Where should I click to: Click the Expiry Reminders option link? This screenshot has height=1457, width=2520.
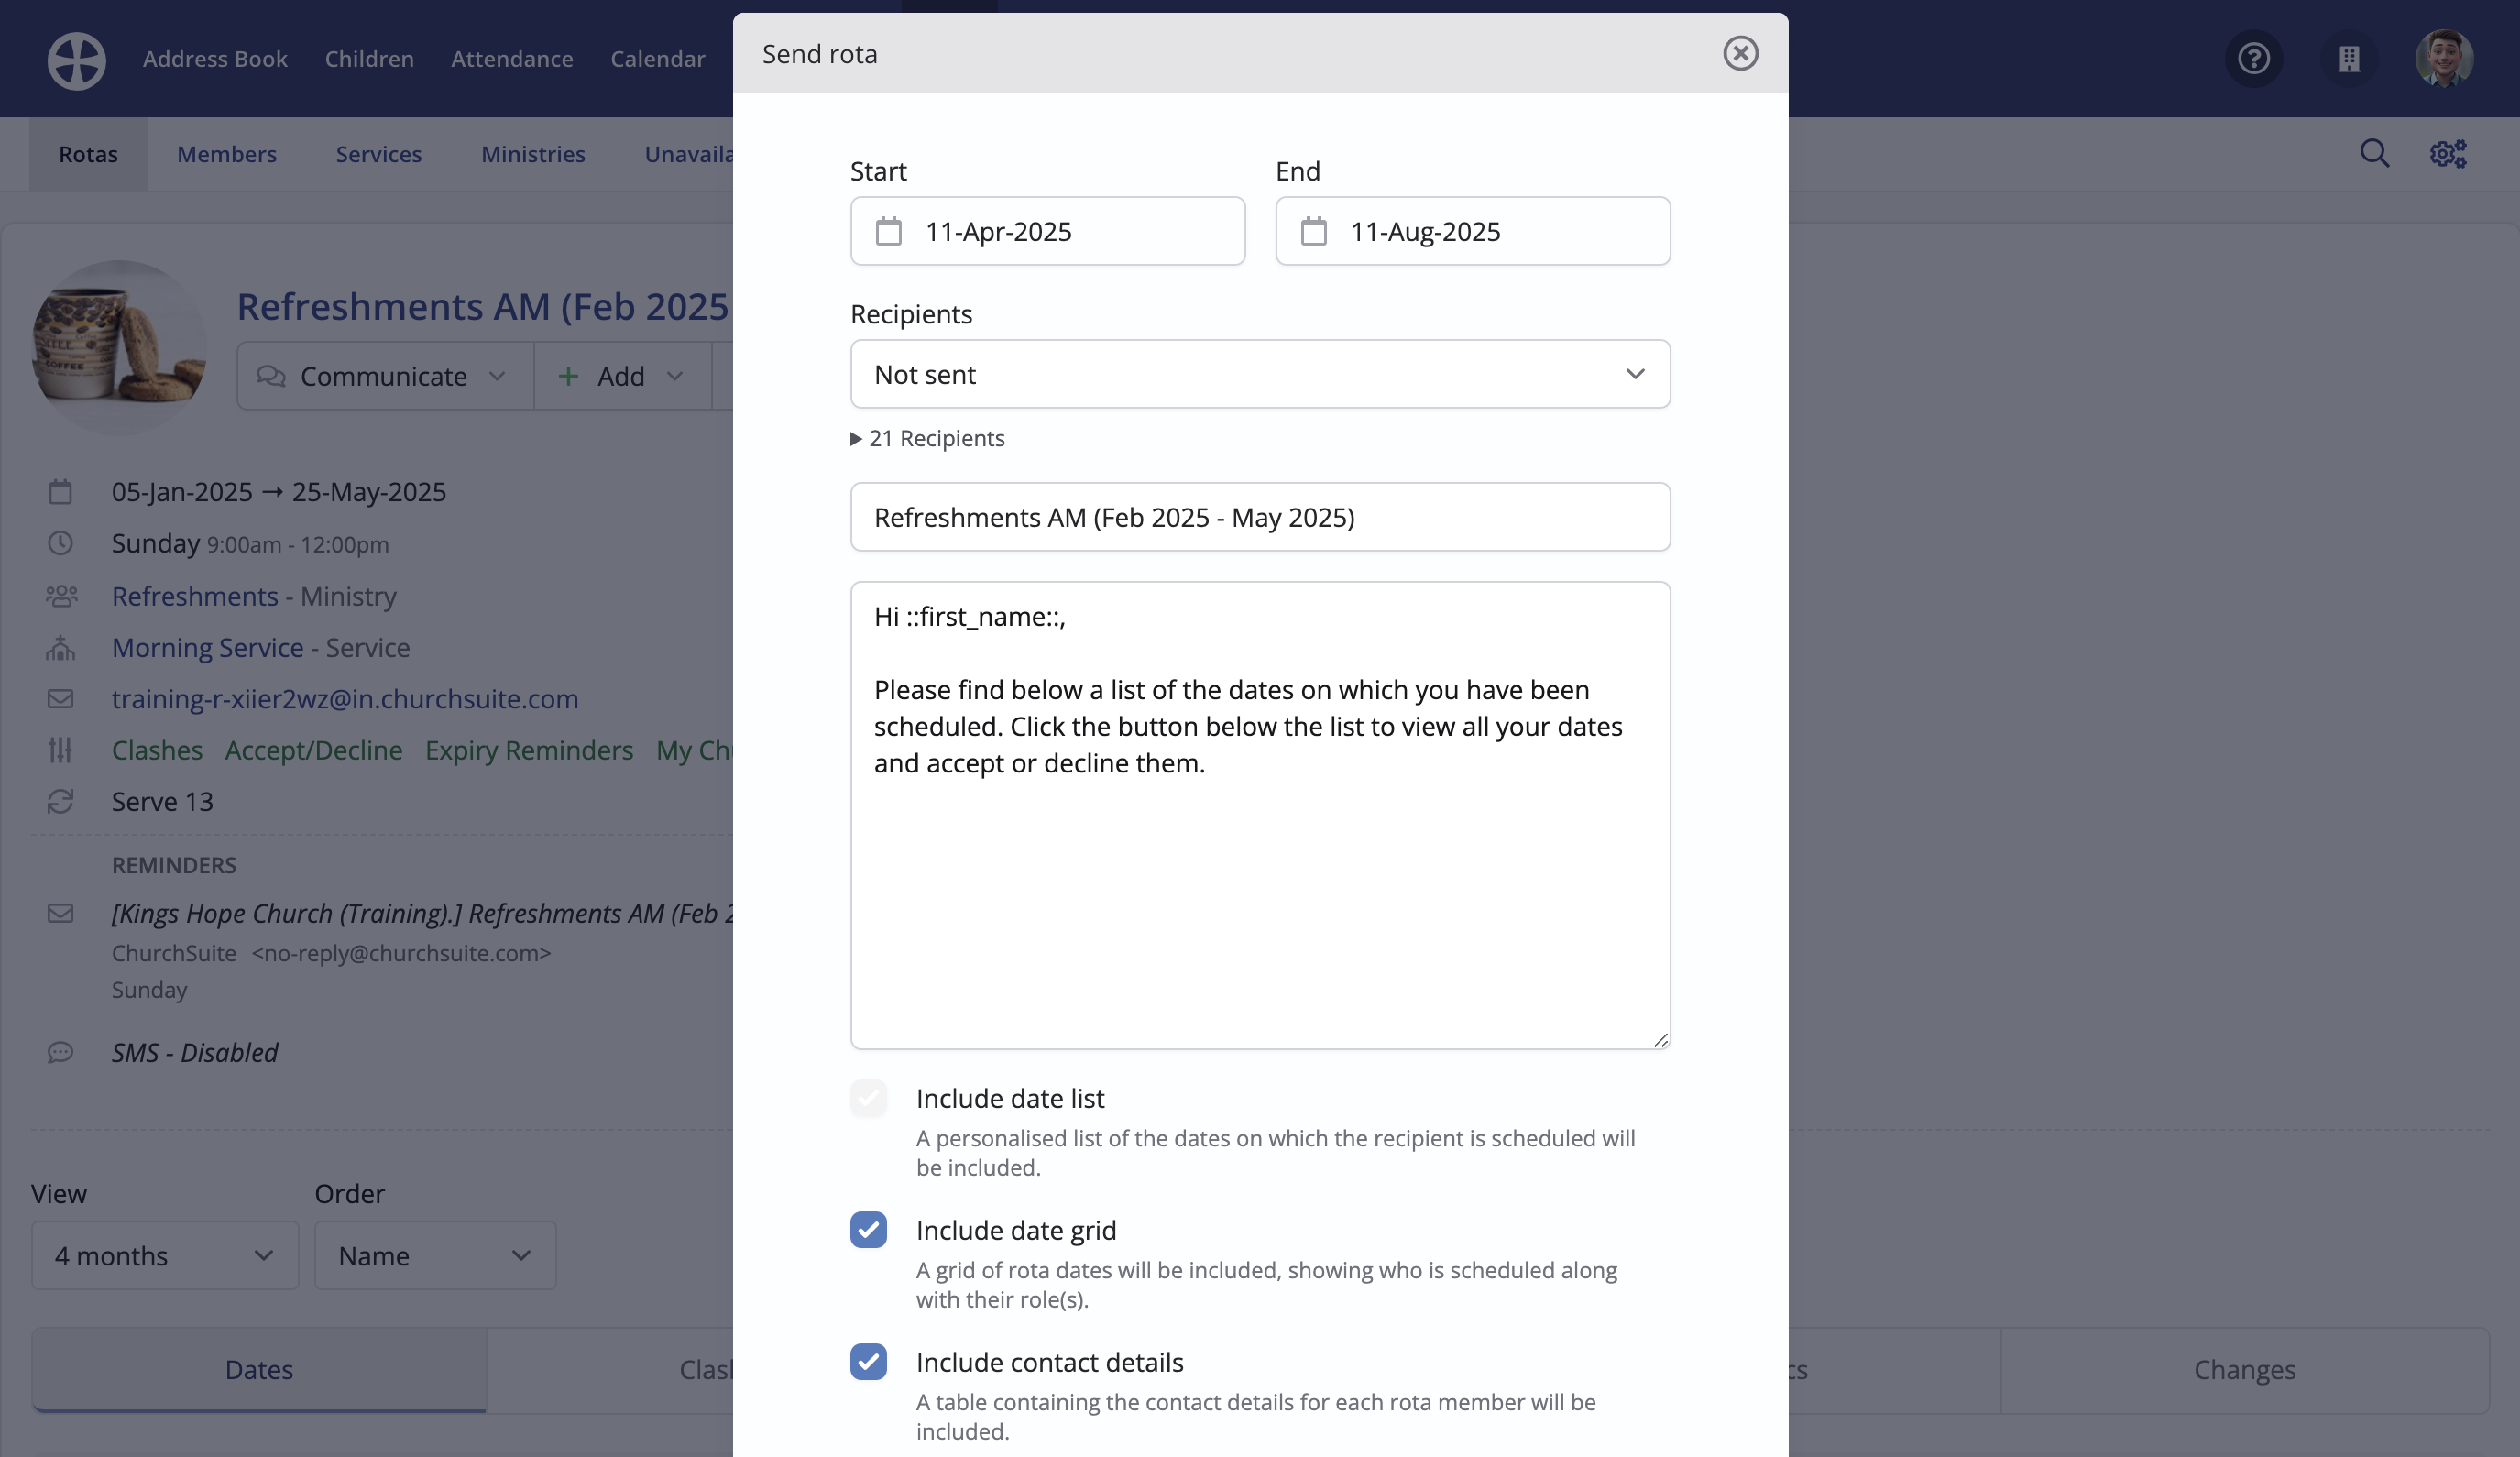pyautogui.click(x=529, y=750)
